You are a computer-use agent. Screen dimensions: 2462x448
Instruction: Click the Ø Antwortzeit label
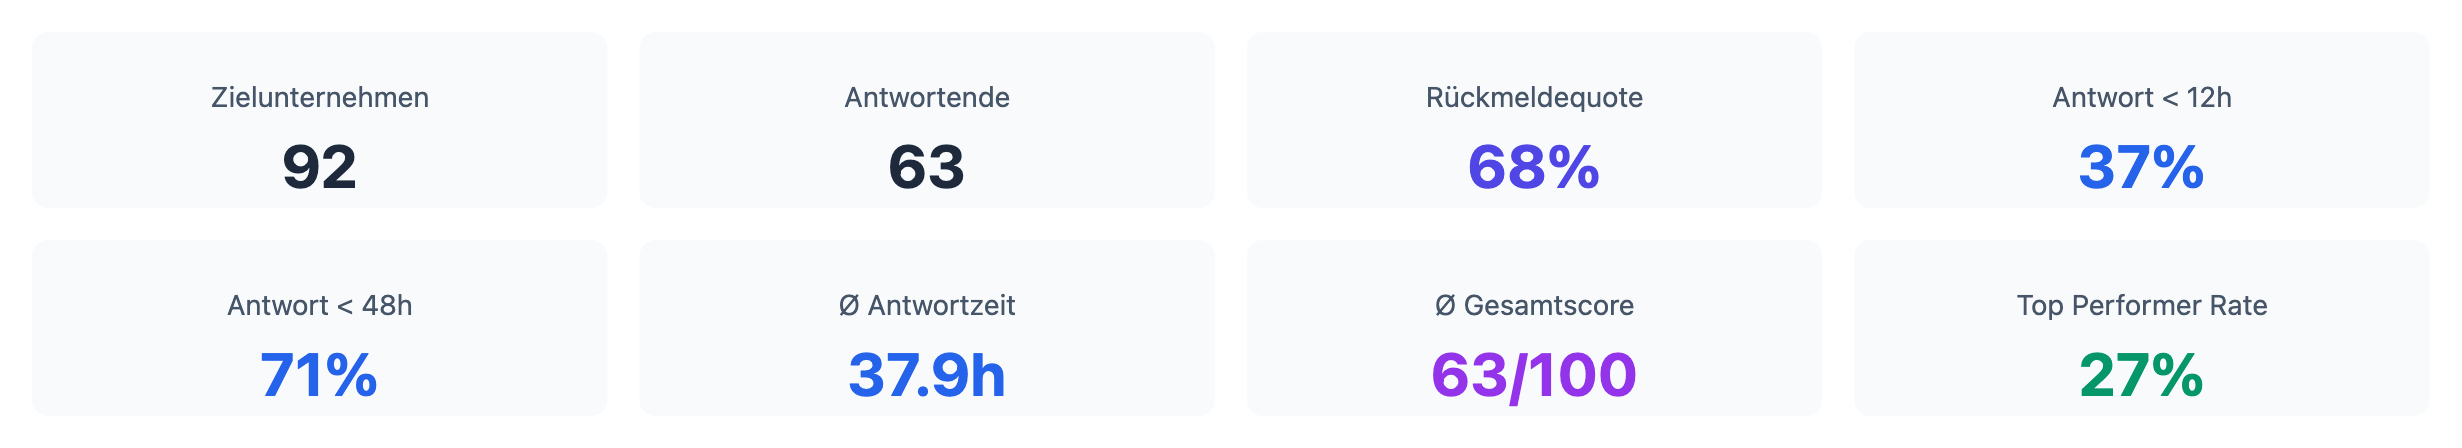tap(927, 305)
